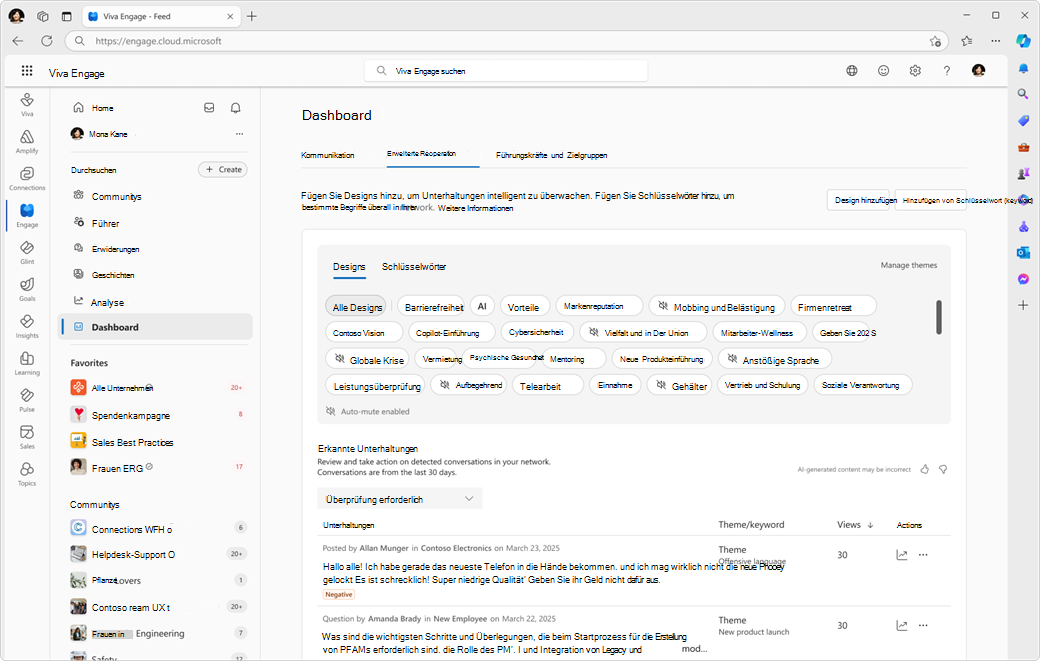Screen dimensions: 1040x661
Task: Toggle the muted Globale Krise chip
Action: 369,360
